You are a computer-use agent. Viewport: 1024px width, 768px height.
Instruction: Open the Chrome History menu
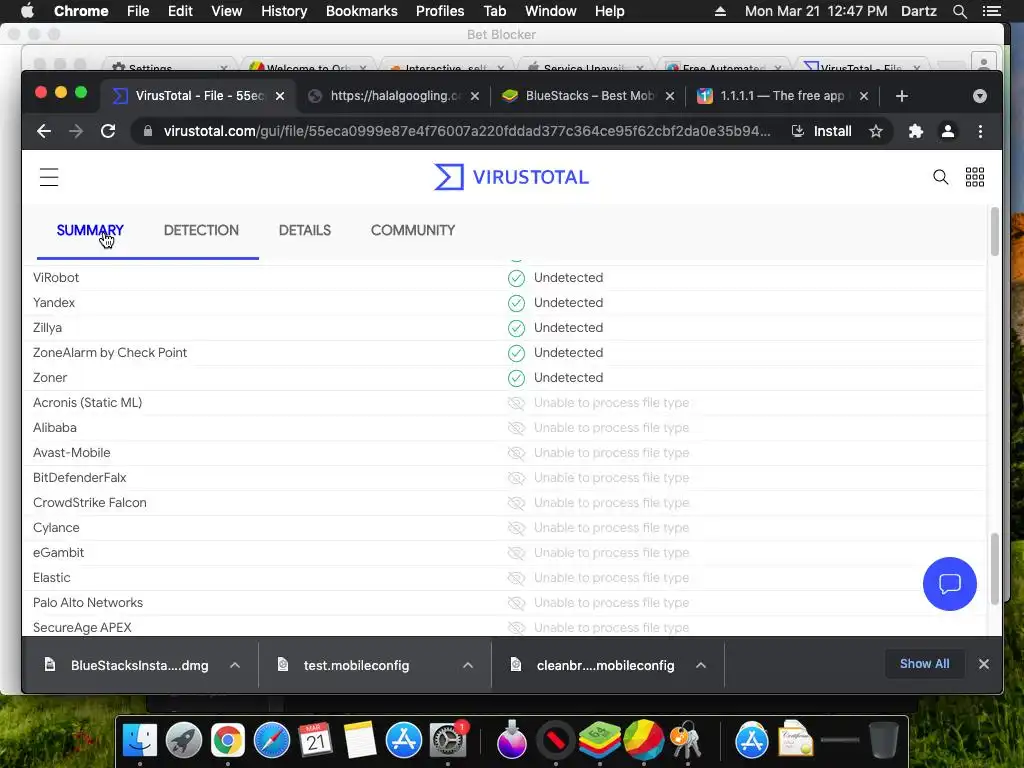[x=283, y=11]
